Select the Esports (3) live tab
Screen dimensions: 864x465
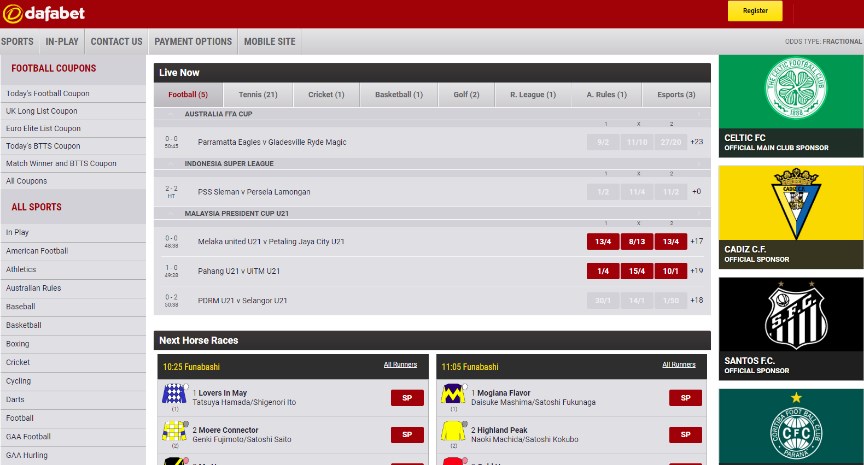point(676,94)
